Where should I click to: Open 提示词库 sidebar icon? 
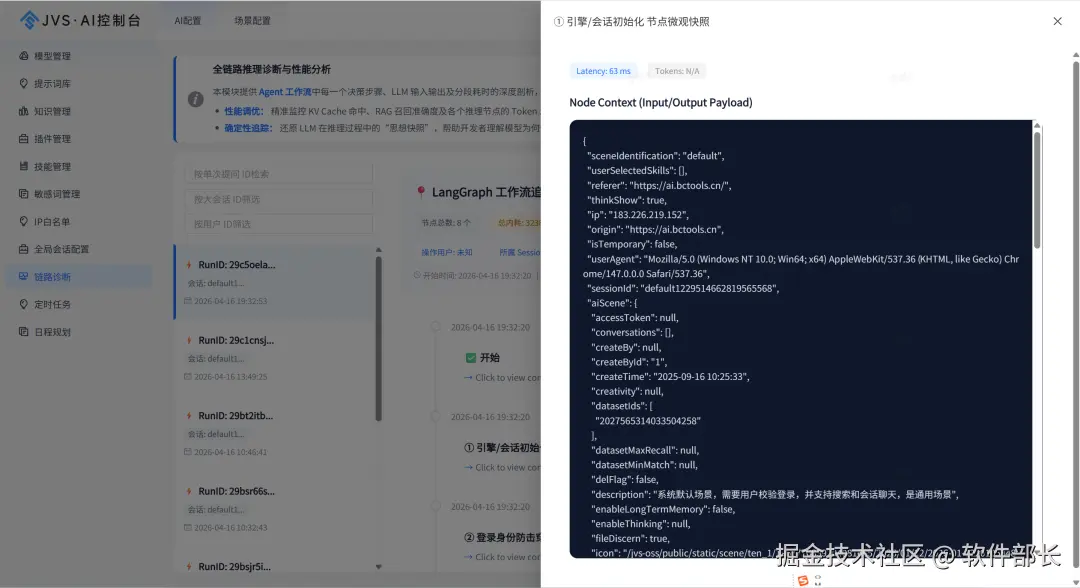click(x=23, y=83)
